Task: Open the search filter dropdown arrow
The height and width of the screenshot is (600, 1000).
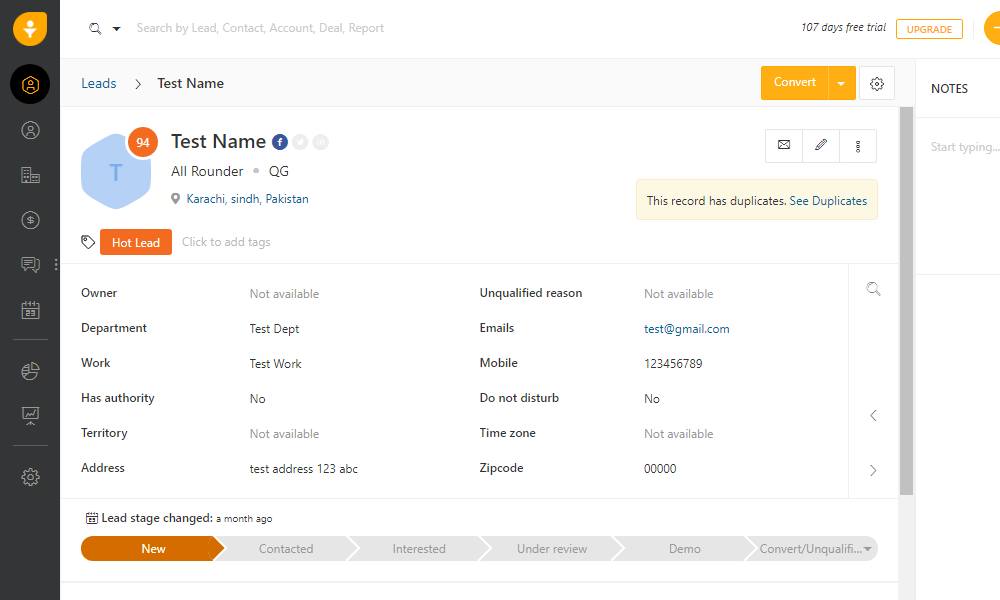Action: click(x=116, y=29)
